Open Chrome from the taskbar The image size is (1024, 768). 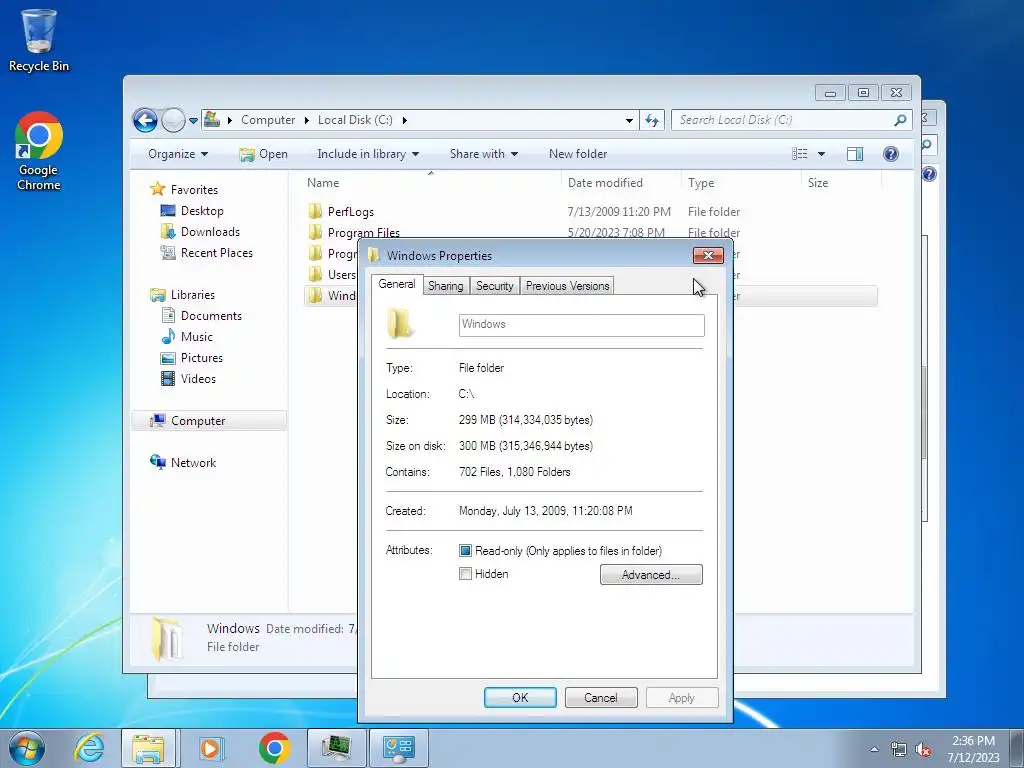click(x=274, y=748)
